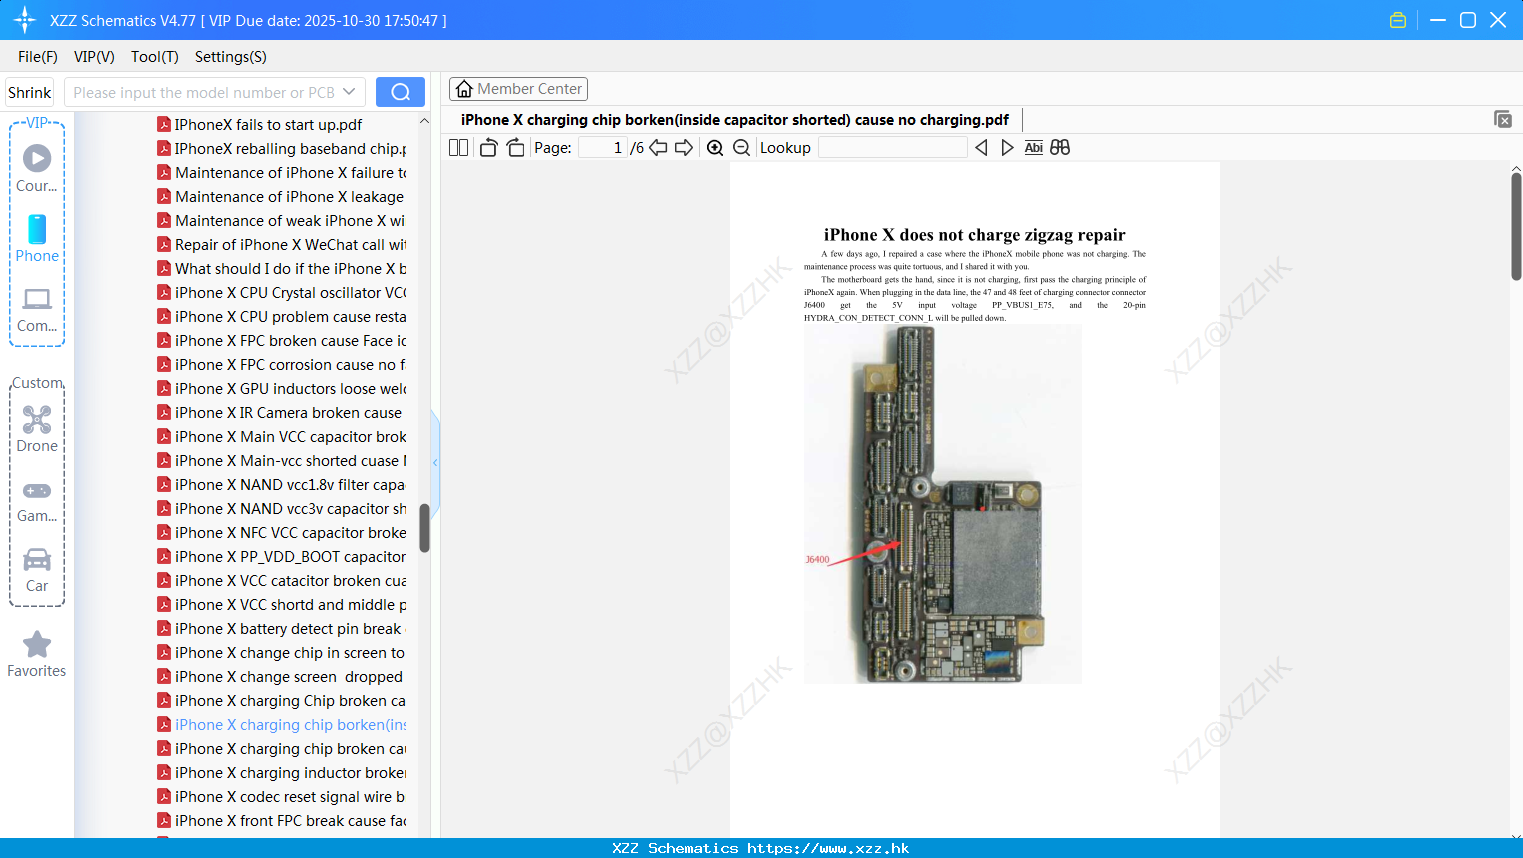Click the binoculars search icon
1523x858 pixels.
click(x=1060, y=147)
